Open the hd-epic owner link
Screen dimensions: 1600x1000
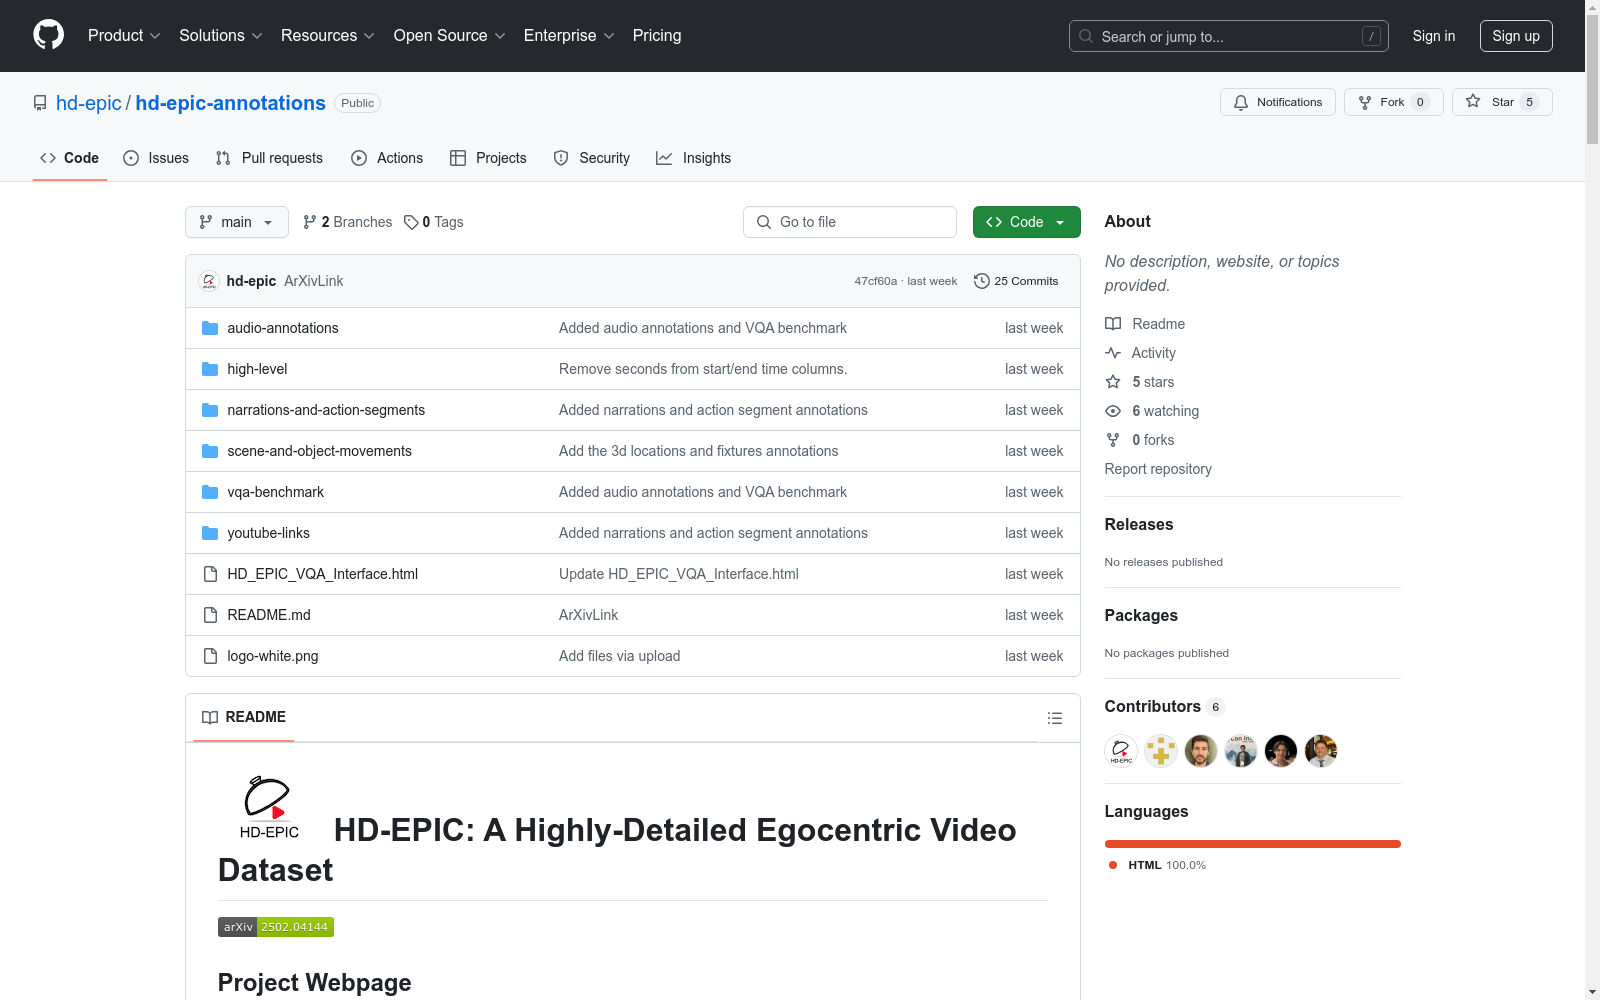(x=89, y=103)
